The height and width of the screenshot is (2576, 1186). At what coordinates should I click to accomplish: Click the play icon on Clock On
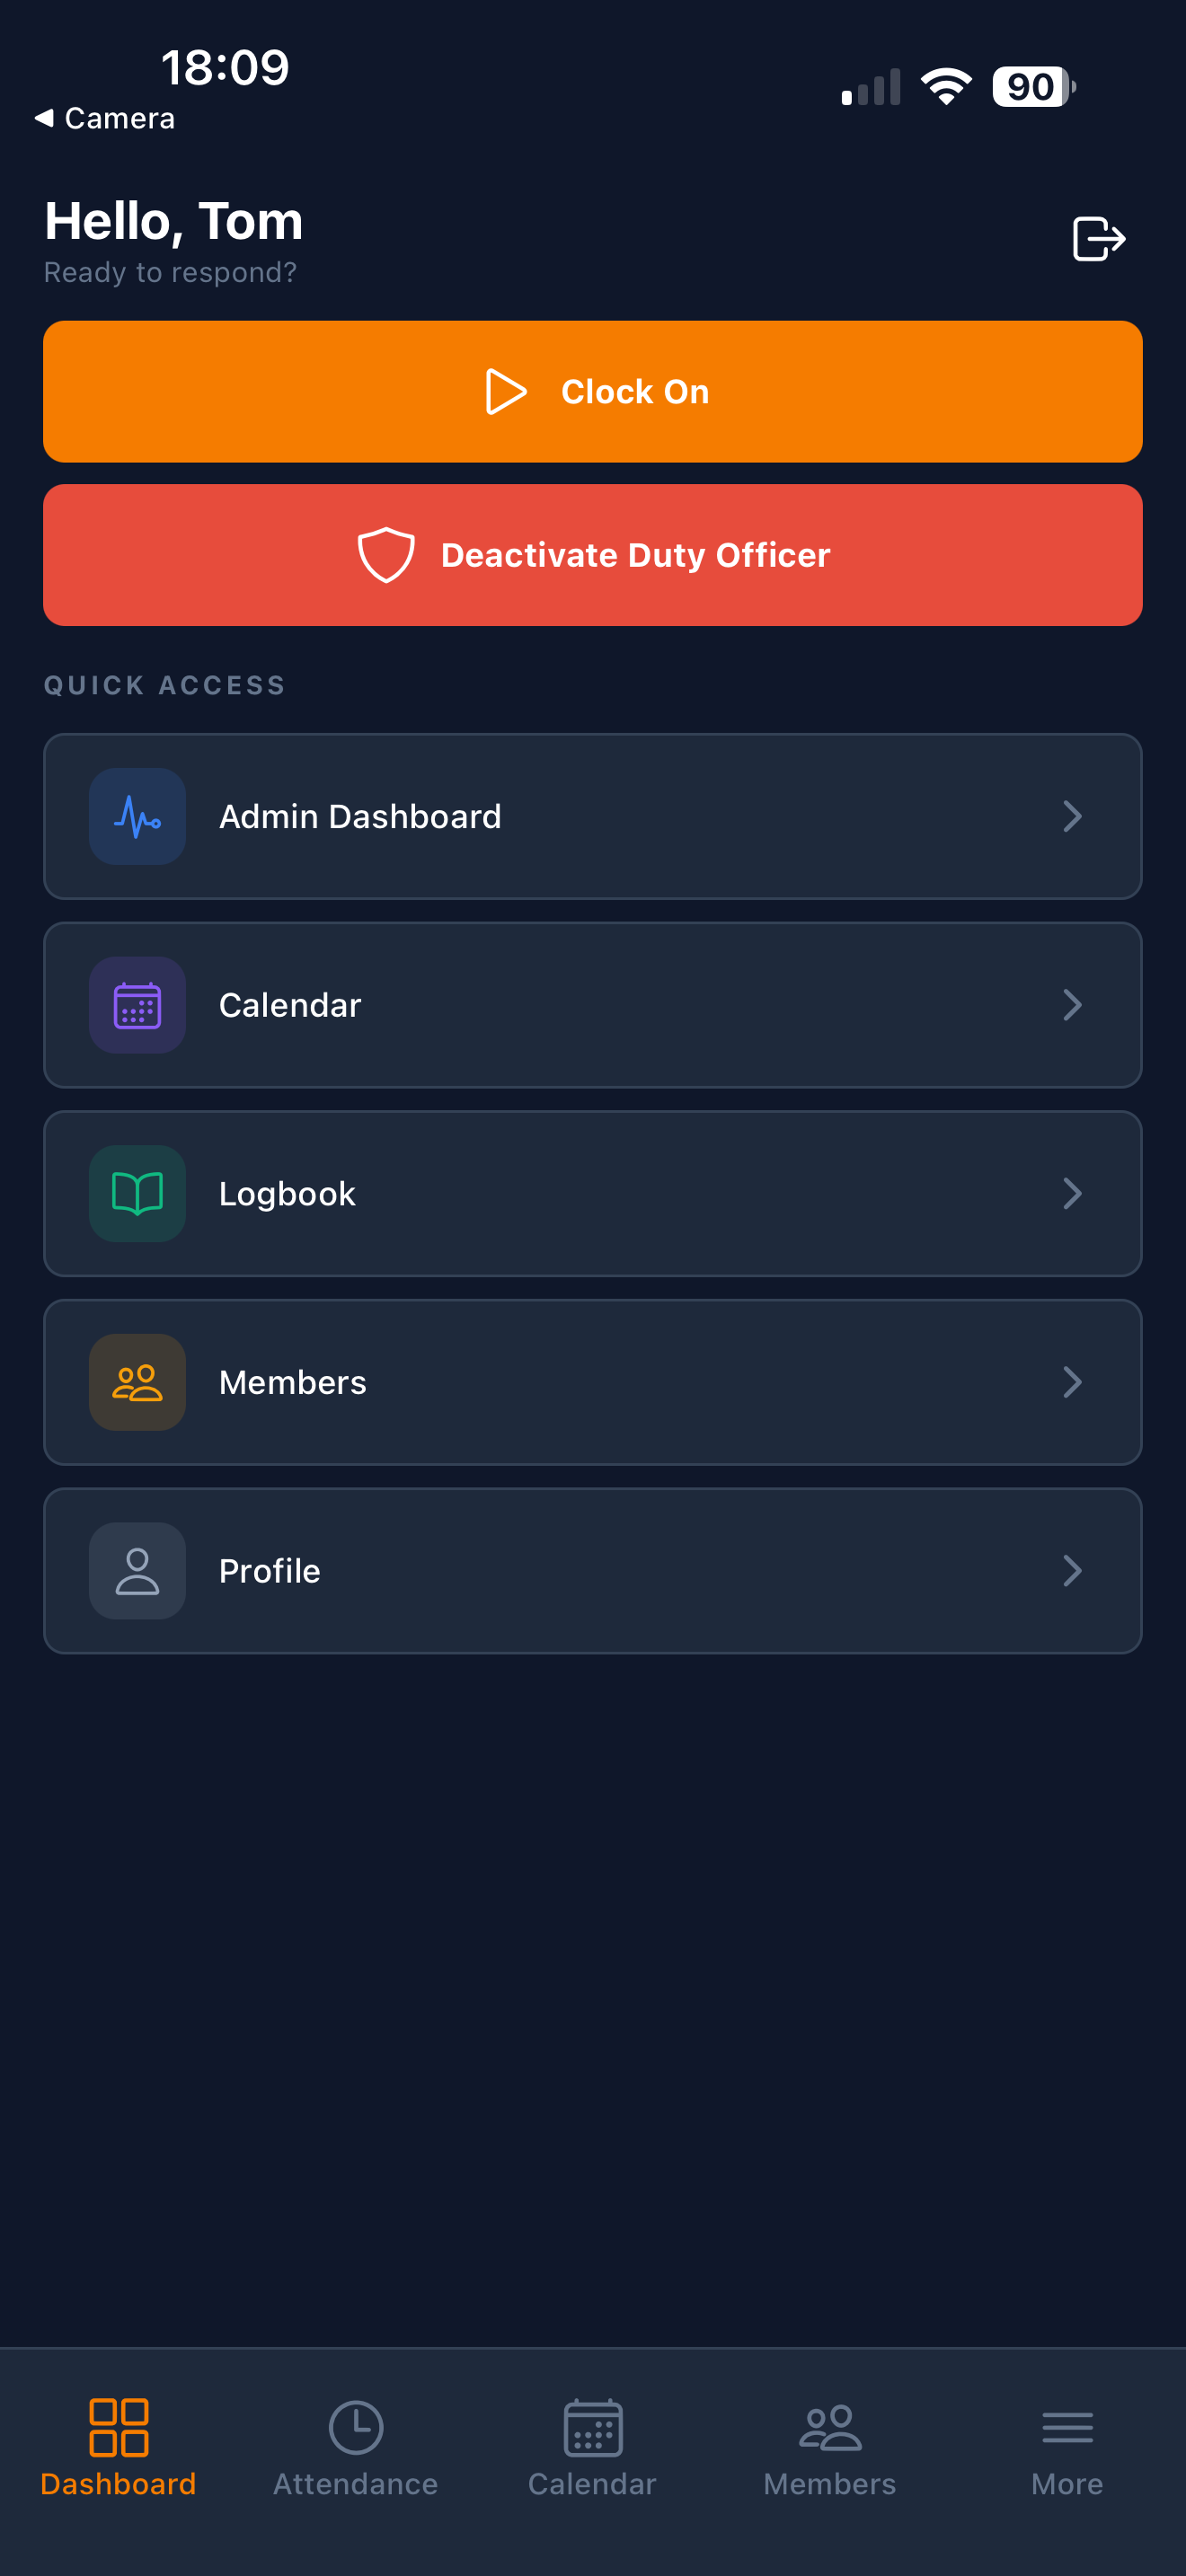[x=506, y=391]
